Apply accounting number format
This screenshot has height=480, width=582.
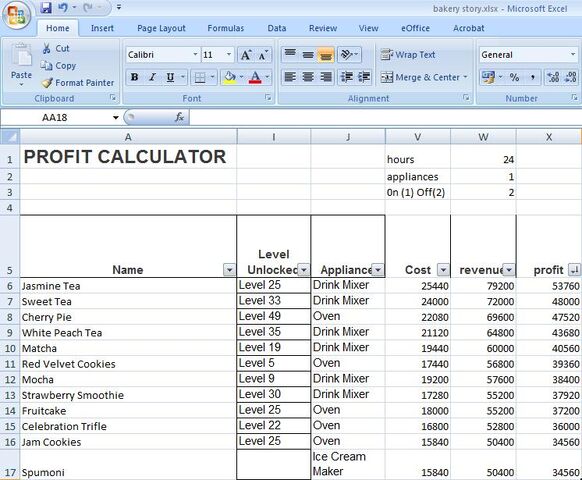488,77
